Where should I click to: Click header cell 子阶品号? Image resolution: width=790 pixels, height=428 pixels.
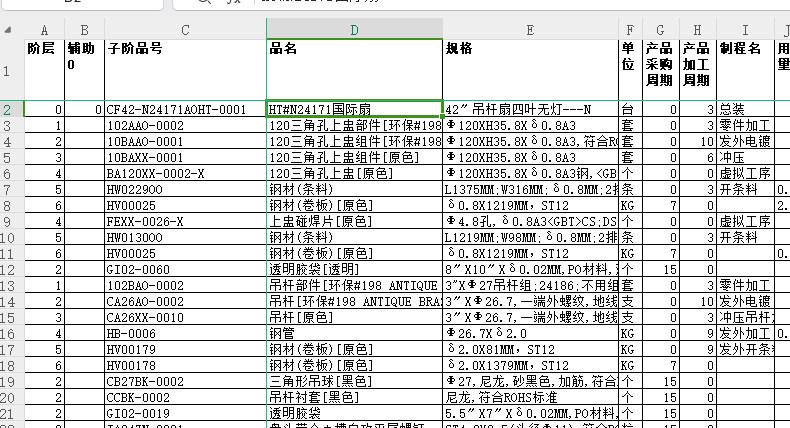185,70
